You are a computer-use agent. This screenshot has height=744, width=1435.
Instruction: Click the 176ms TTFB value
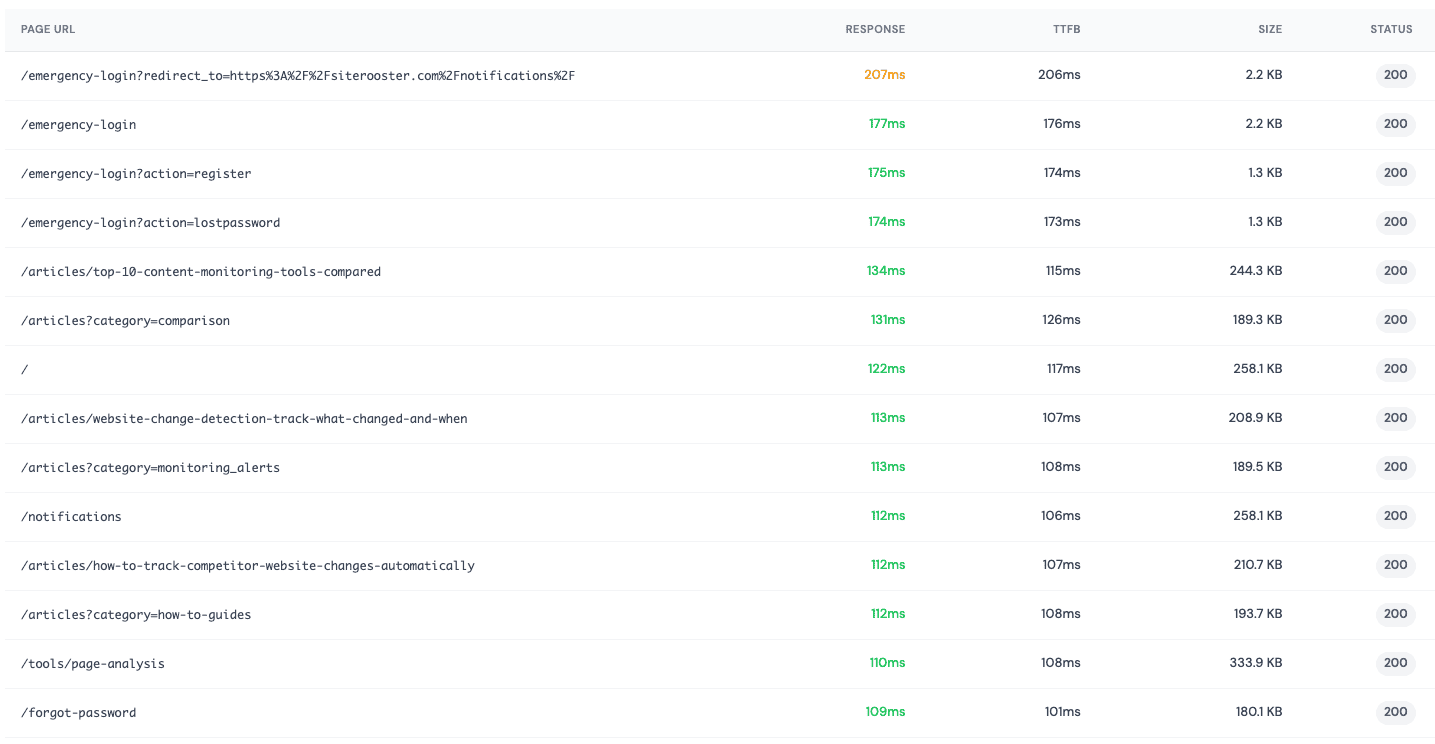point(1062,124)
